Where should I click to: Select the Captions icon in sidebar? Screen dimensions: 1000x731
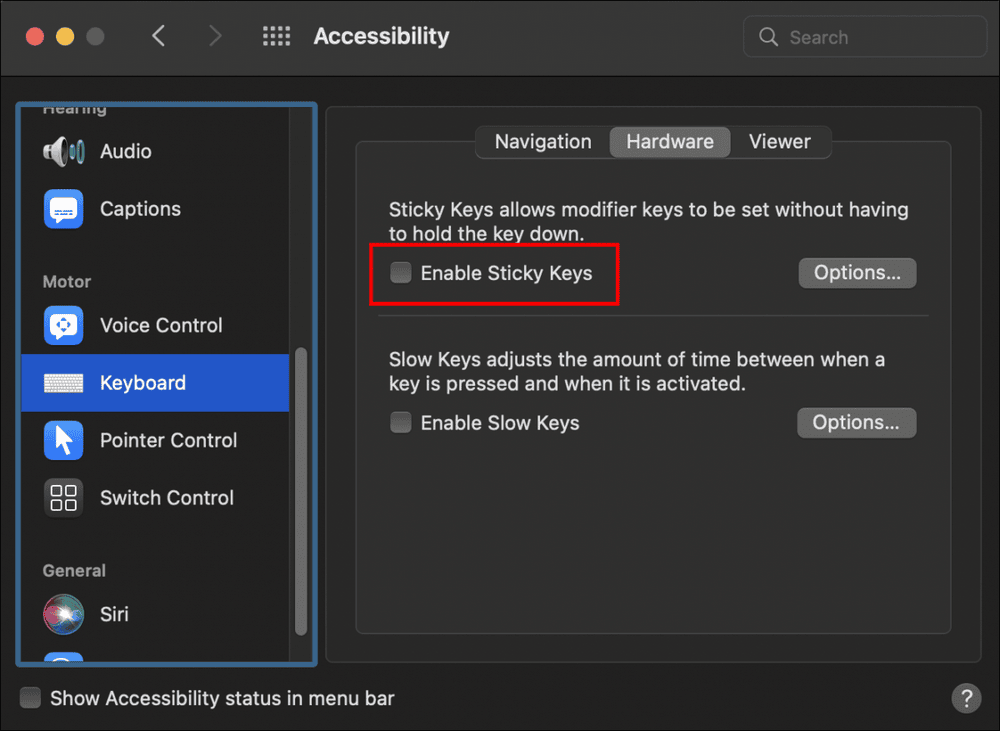(64, 209)
